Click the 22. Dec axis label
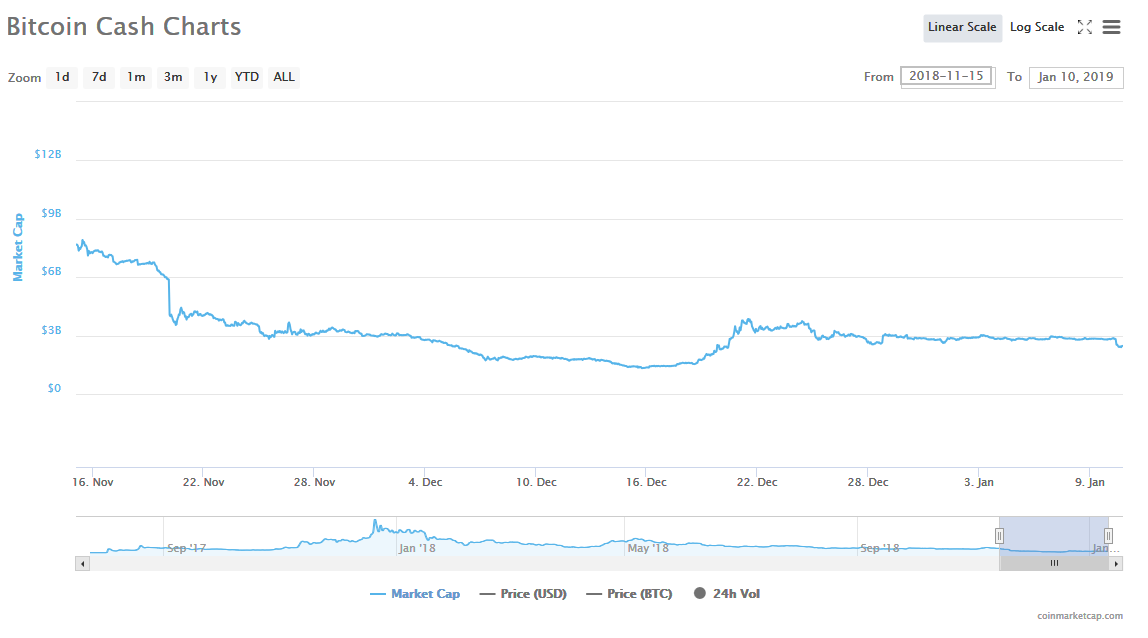Viewport: 1148px width, 638px height. [757, 482]
